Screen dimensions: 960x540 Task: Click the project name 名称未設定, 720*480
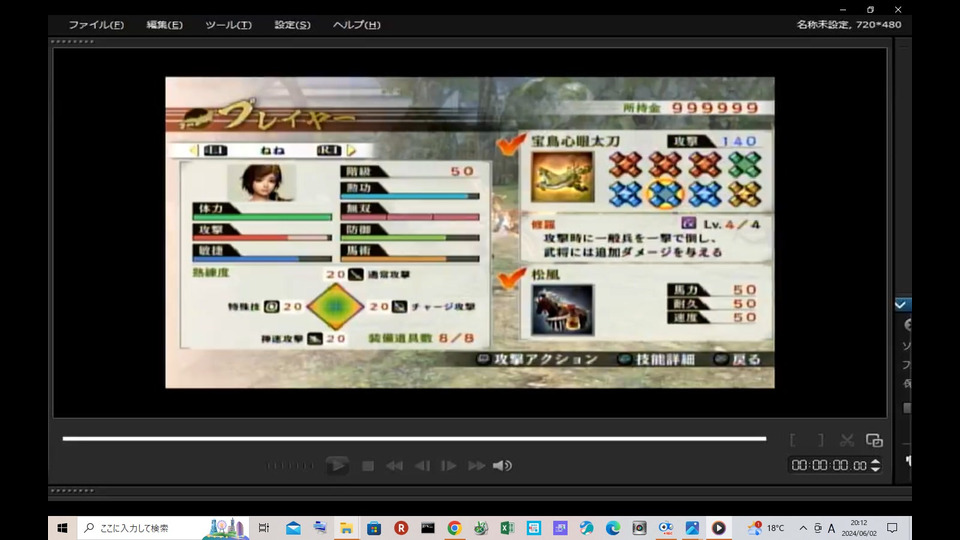click(849, 25)
